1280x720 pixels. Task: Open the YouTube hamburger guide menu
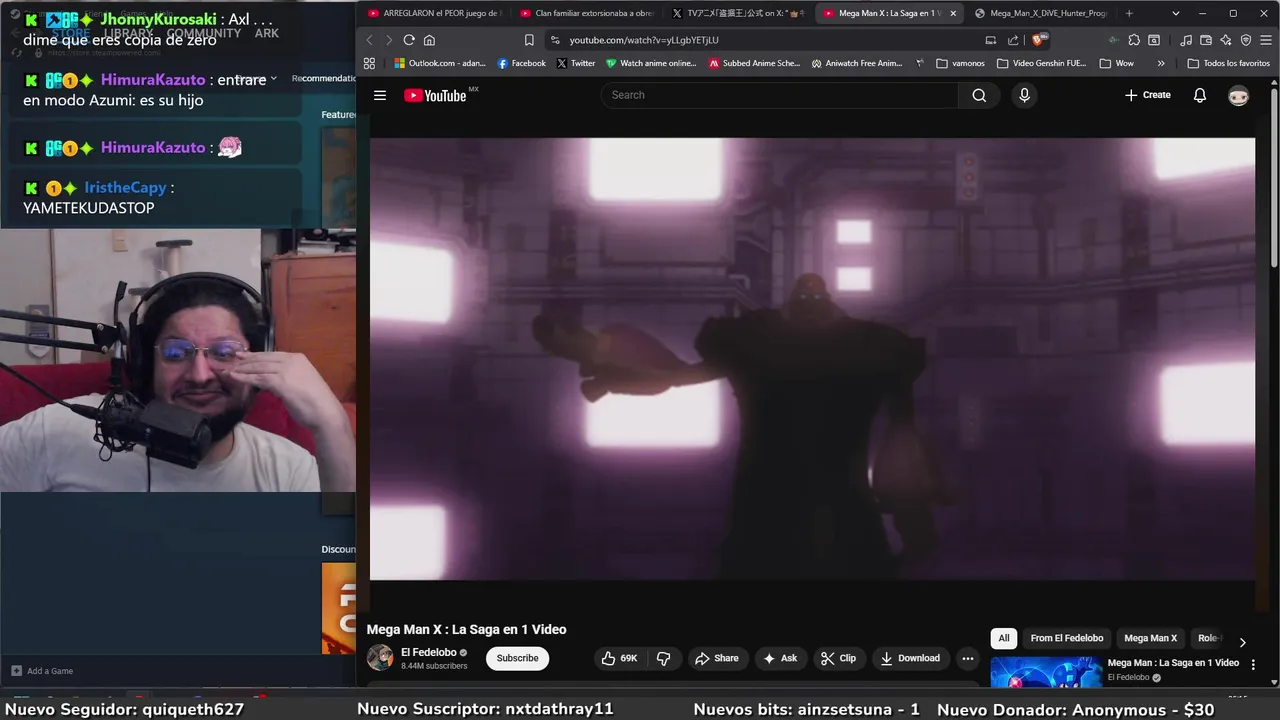(x=380, y=95)
